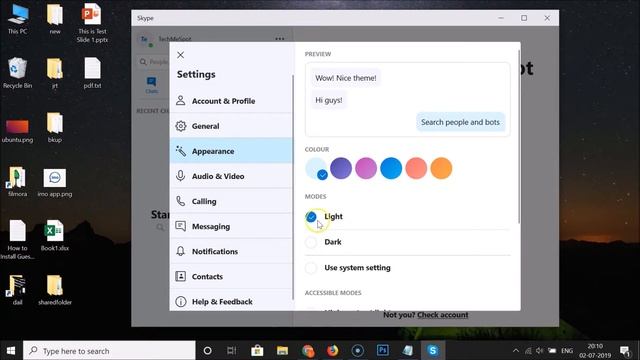This screenshot has height=360, width=640.
Task: Open Microsoft Store from the taskbar
Action: point(257,351)
